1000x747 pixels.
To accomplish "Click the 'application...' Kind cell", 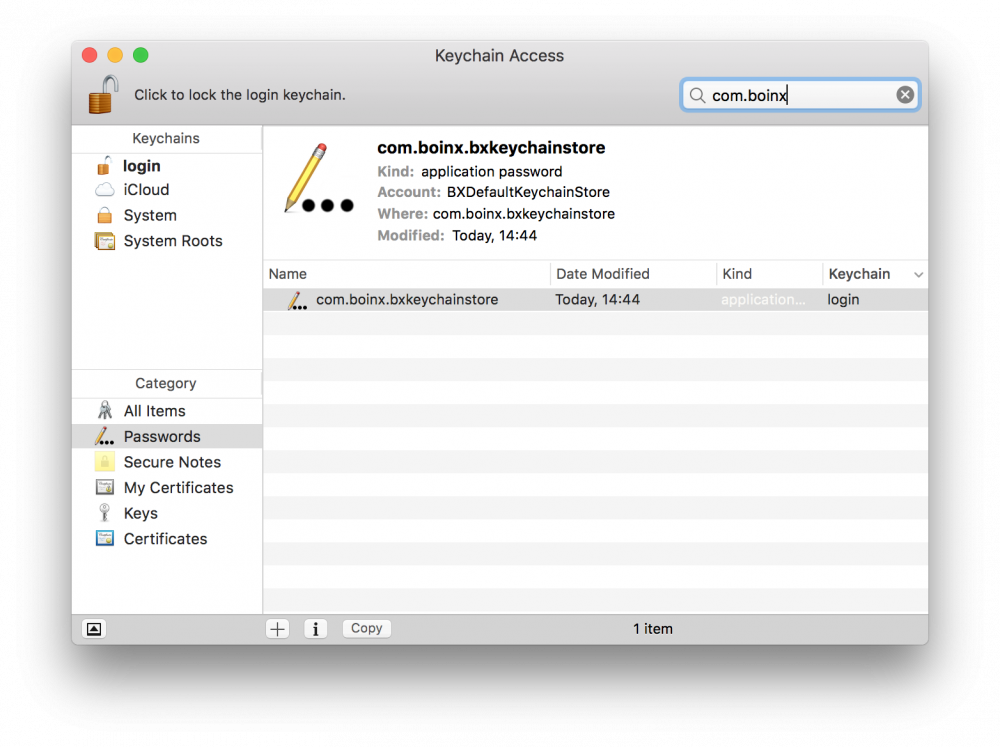I will pos(763,300).
